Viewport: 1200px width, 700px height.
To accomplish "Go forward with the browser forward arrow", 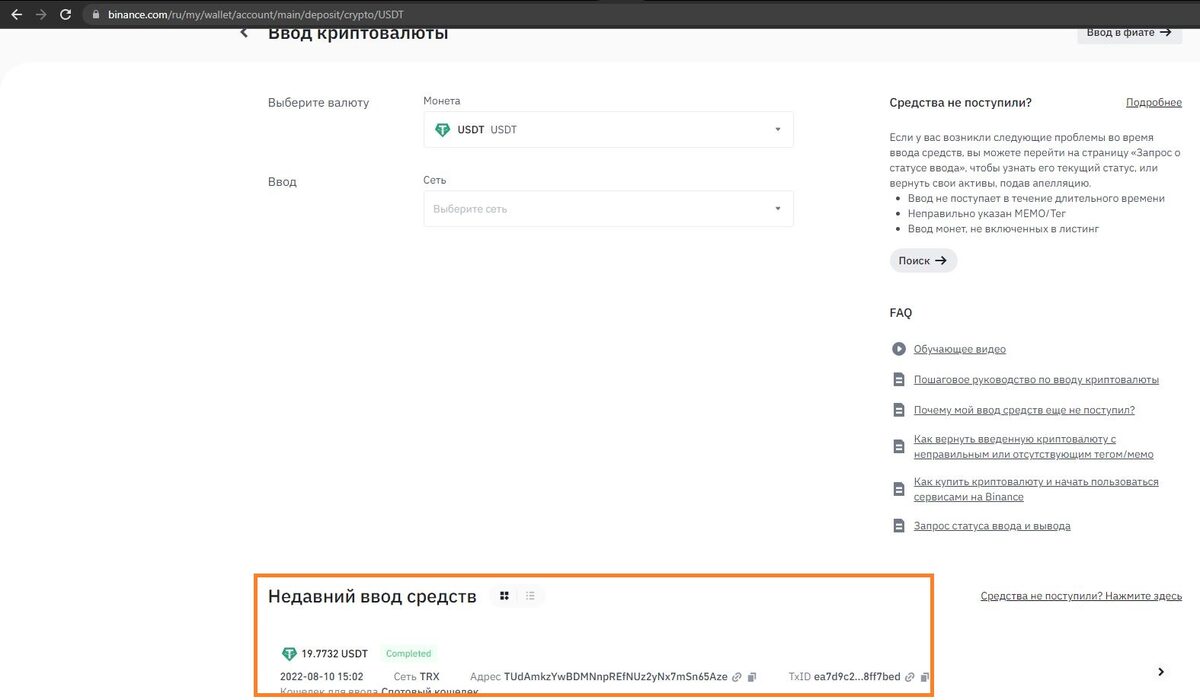I will [x=41, y=15].
